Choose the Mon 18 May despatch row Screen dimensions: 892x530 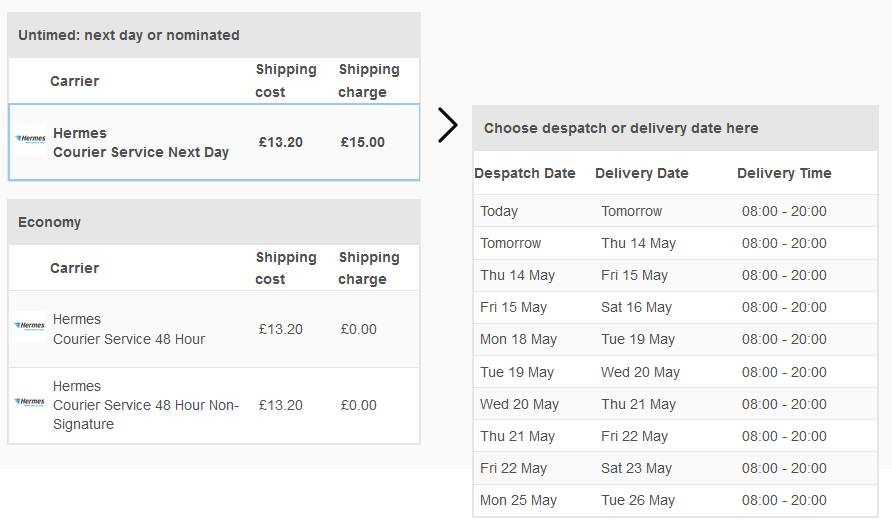(675, 339)
